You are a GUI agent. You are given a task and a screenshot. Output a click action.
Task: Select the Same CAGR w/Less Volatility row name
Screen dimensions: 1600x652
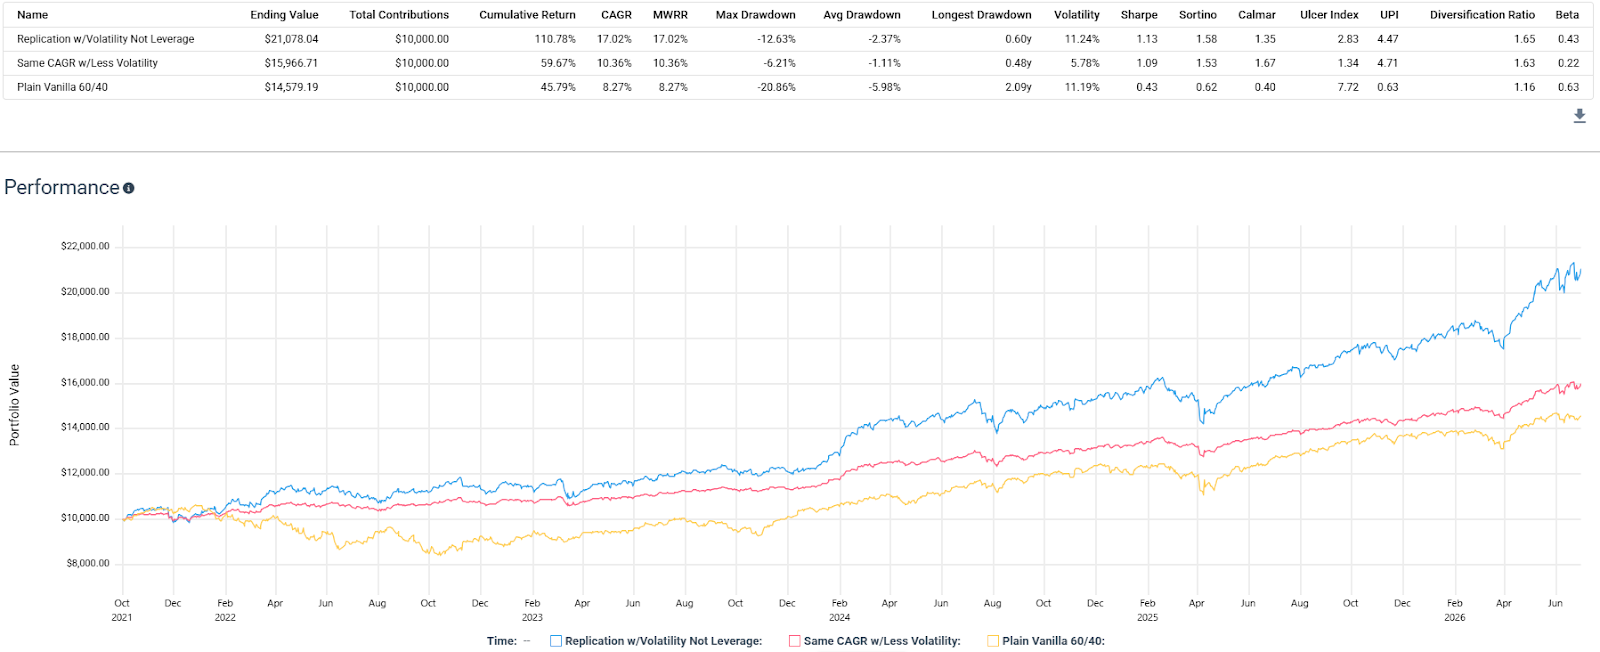pyautogui.click(x=87, y=63)
